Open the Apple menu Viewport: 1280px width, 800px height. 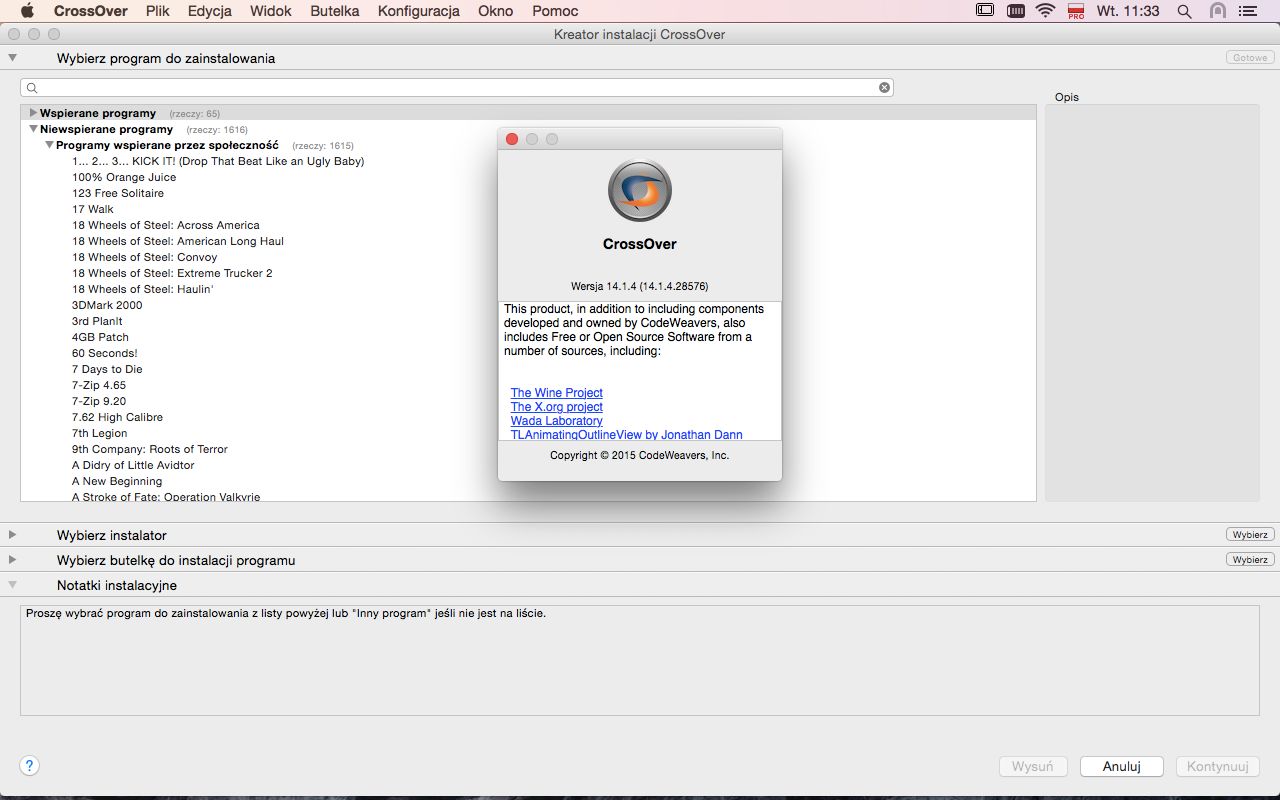tap(27, 11)
